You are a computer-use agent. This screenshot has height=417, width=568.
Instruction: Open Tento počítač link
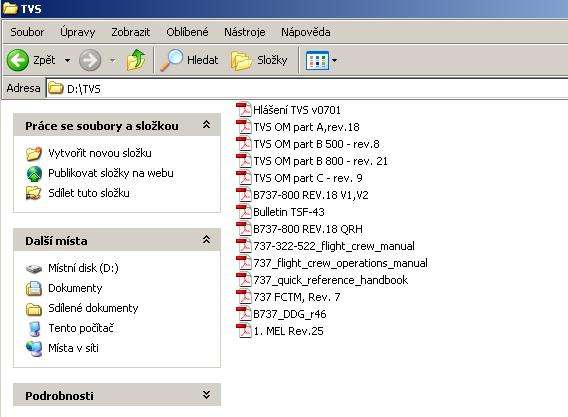coord(81,328)
